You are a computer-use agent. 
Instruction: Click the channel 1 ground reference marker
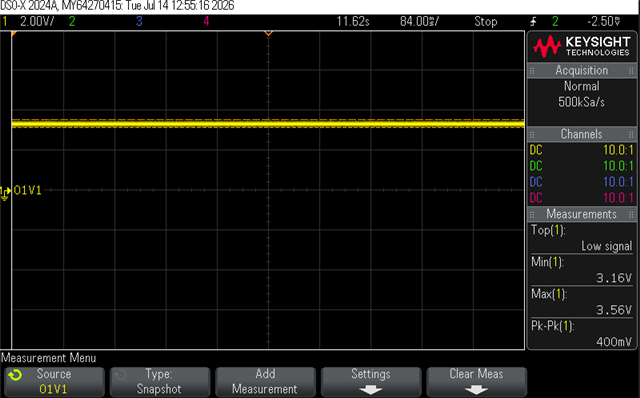pyautogui.click(x=5, y=193)
